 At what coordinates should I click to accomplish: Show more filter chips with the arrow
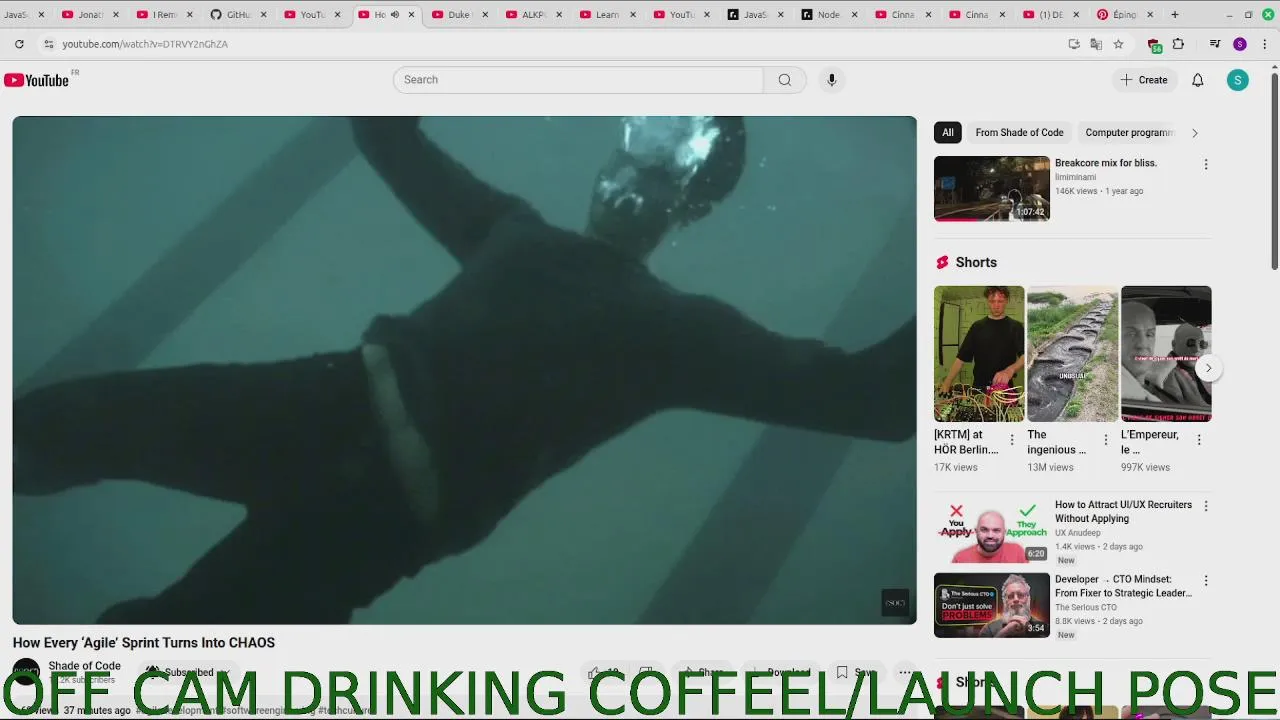pyautogui.click(x=1194, y=133)
